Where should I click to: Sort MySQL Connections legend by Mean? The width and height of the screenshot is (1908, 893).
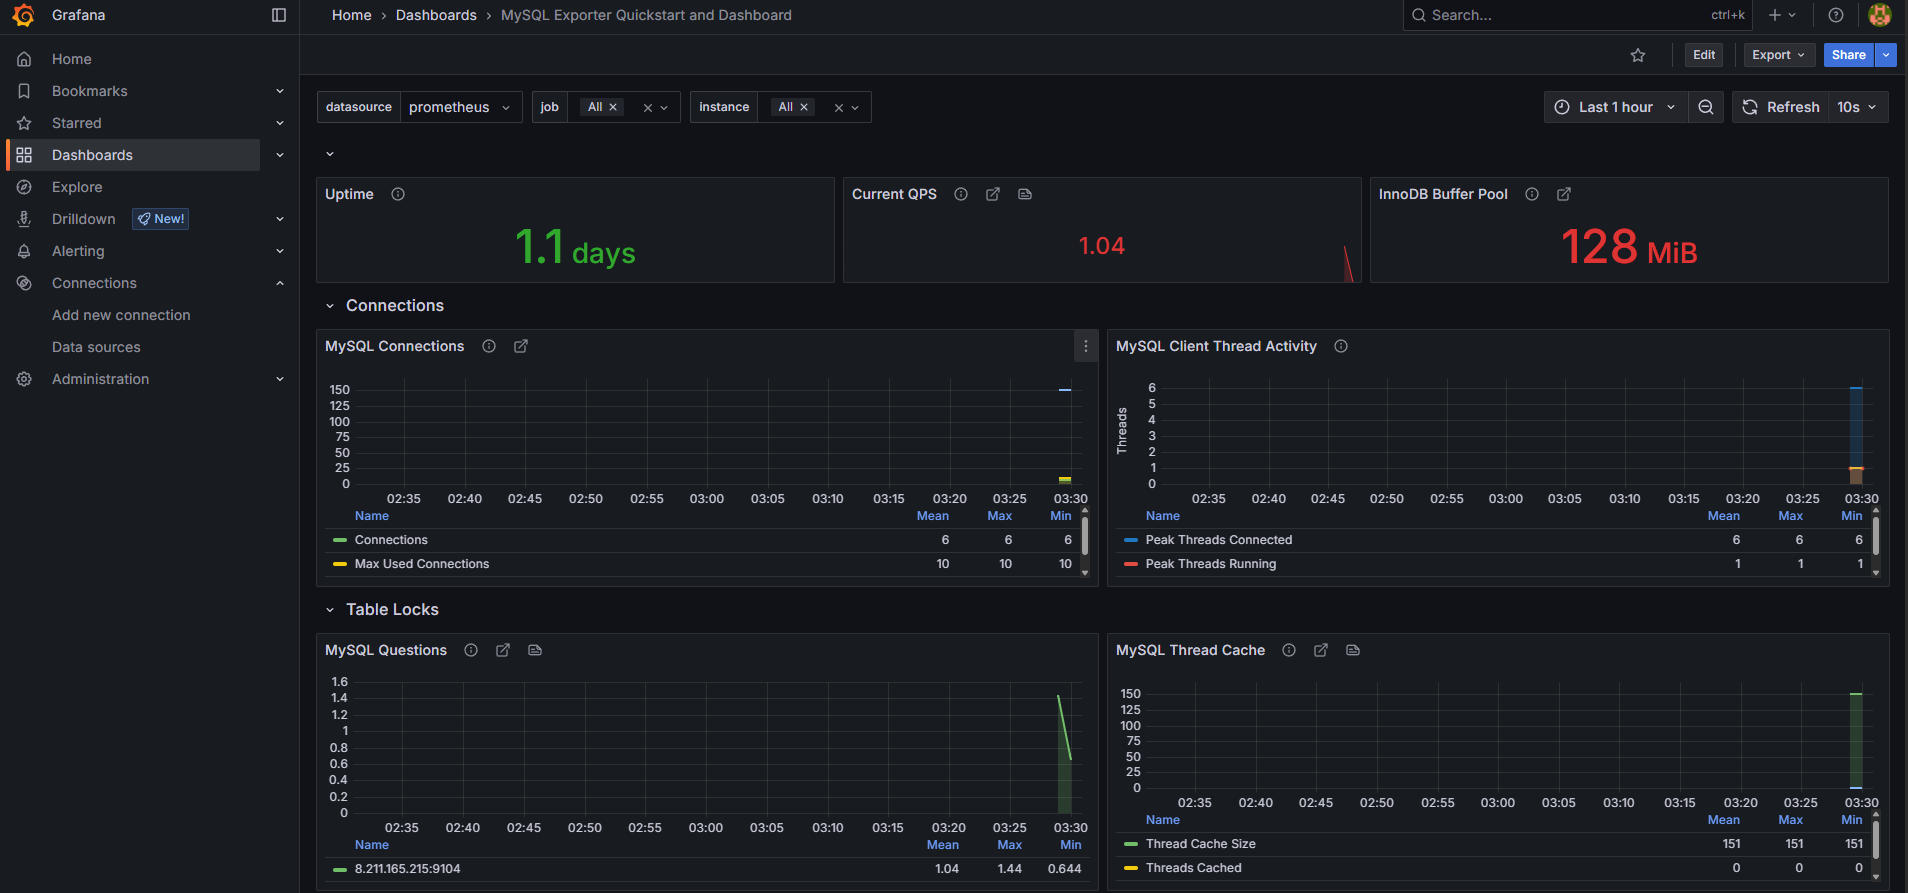pyautogui.click(x=933, y=516)
